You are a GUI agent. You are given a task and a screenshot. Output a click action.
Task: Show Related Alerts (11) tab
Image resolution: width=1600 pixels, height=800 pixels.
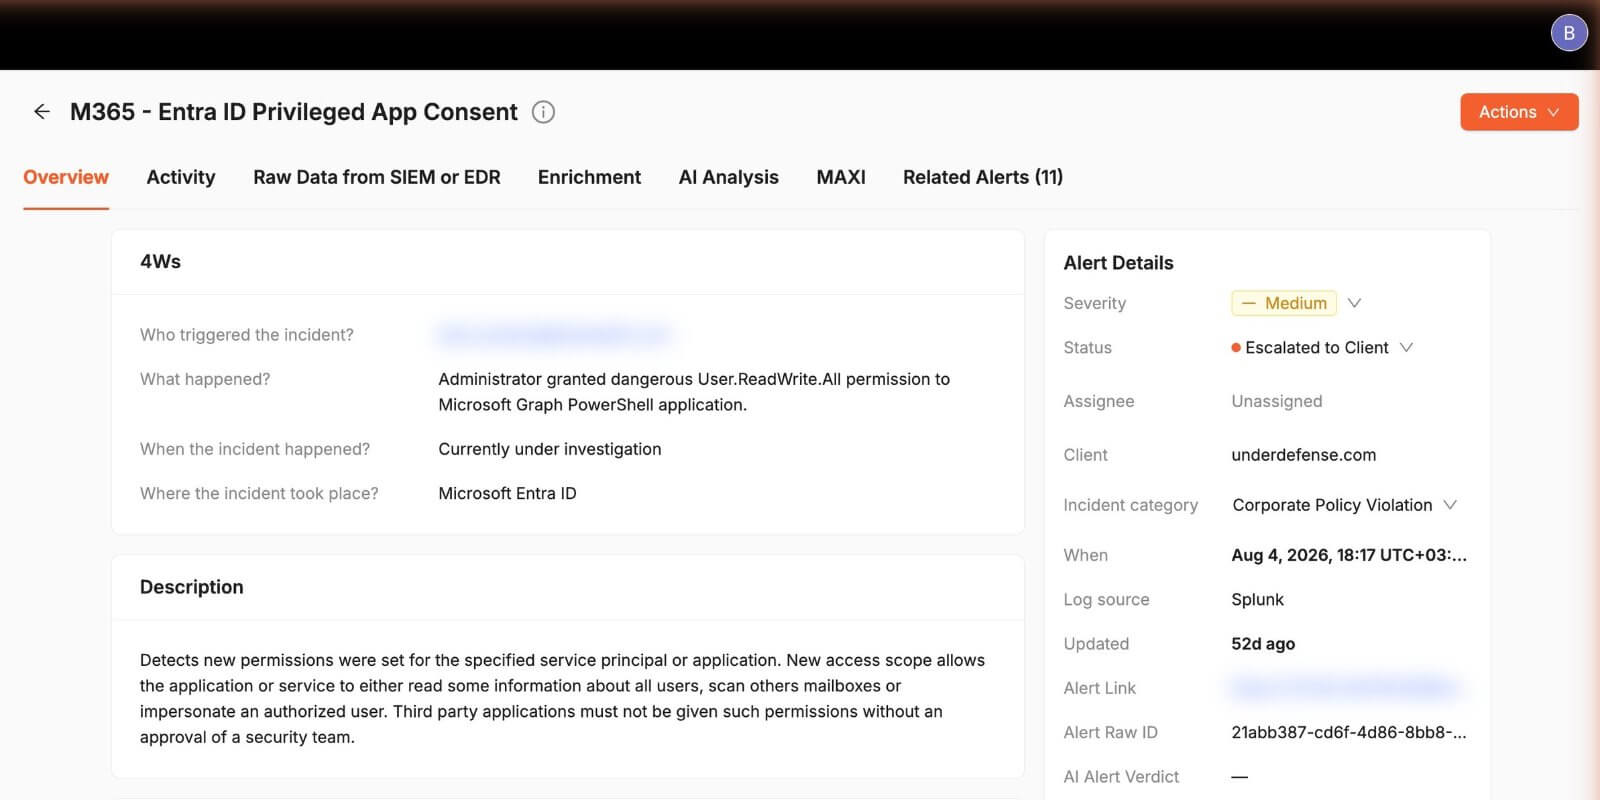coord(983,177)
